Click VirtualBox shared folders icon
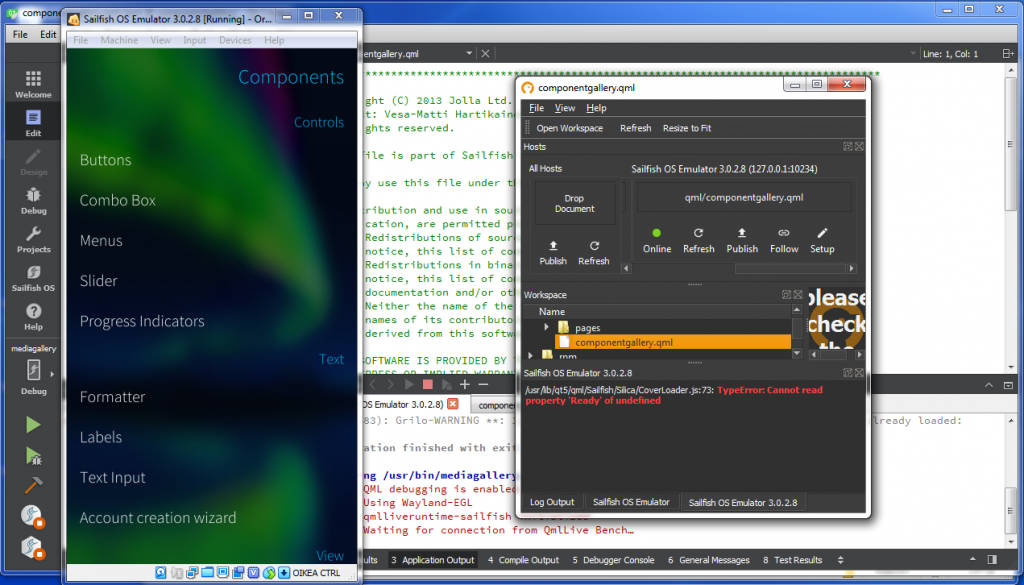Viewport: 1024px width, 585px height. (208, 573)
